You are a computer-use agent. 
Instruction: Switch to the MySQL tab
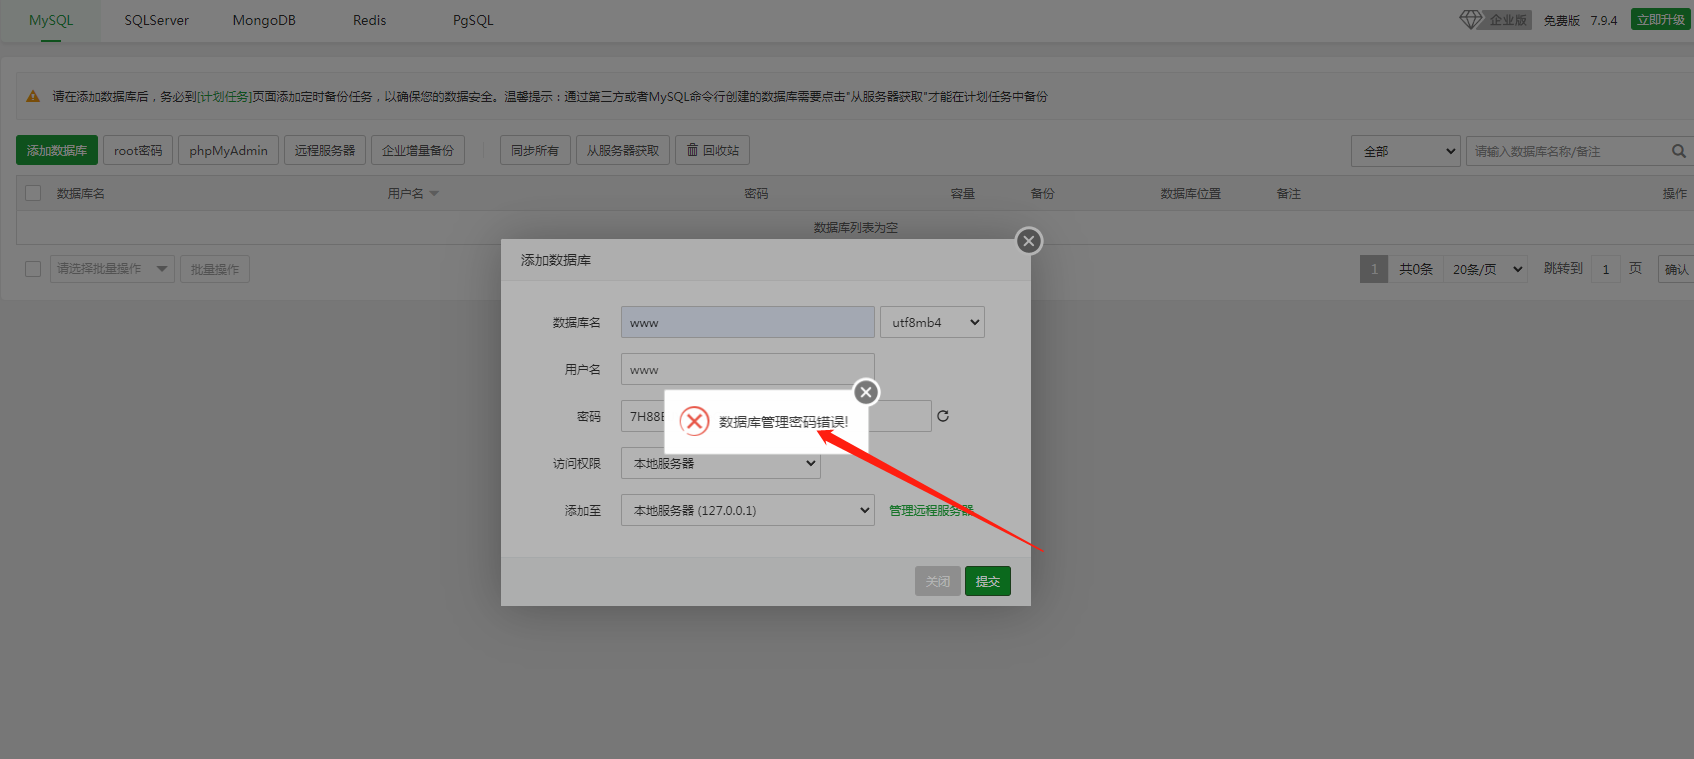pyautogui.click(x=51, y=20)
